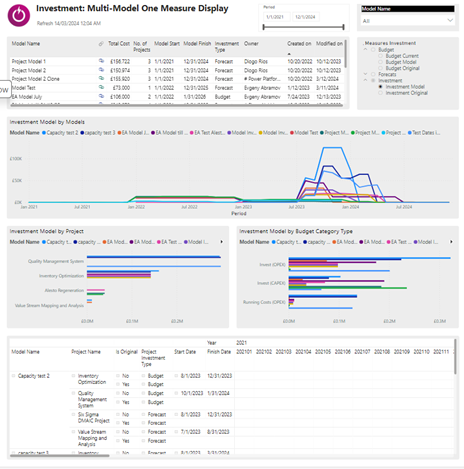Click owner Diogo Rios in Project Model 1 row
Viewport: 464px width, 469px height.
point(256,61)
